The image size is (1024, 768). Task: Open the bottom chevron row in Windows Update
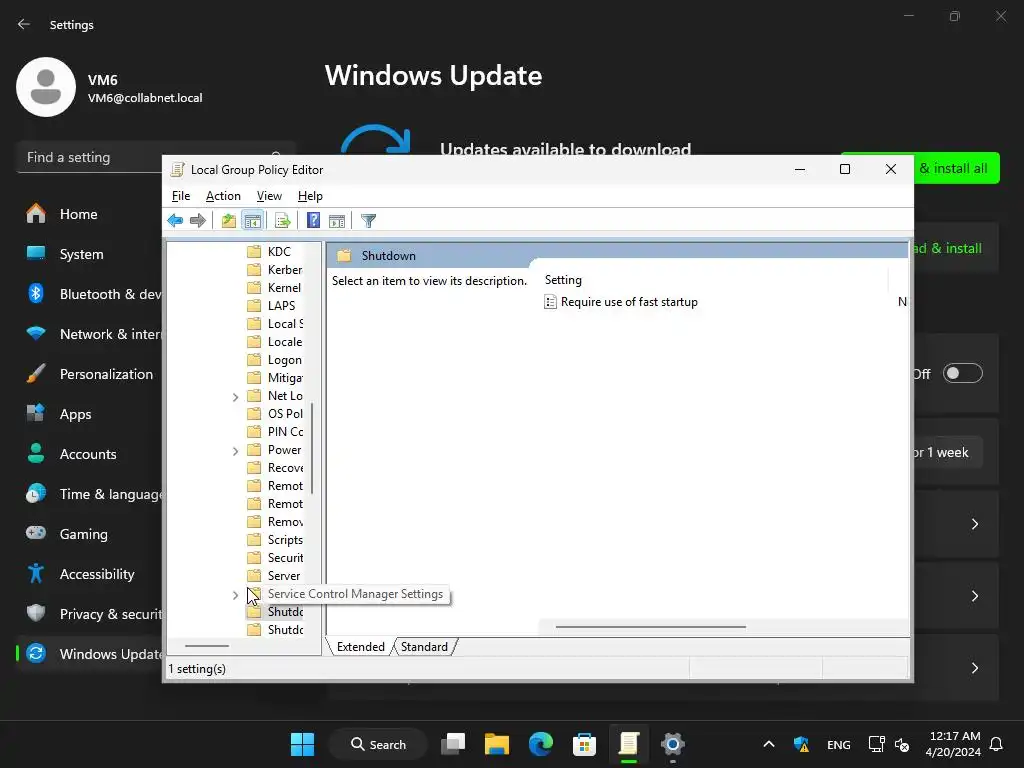pos(974,668)
